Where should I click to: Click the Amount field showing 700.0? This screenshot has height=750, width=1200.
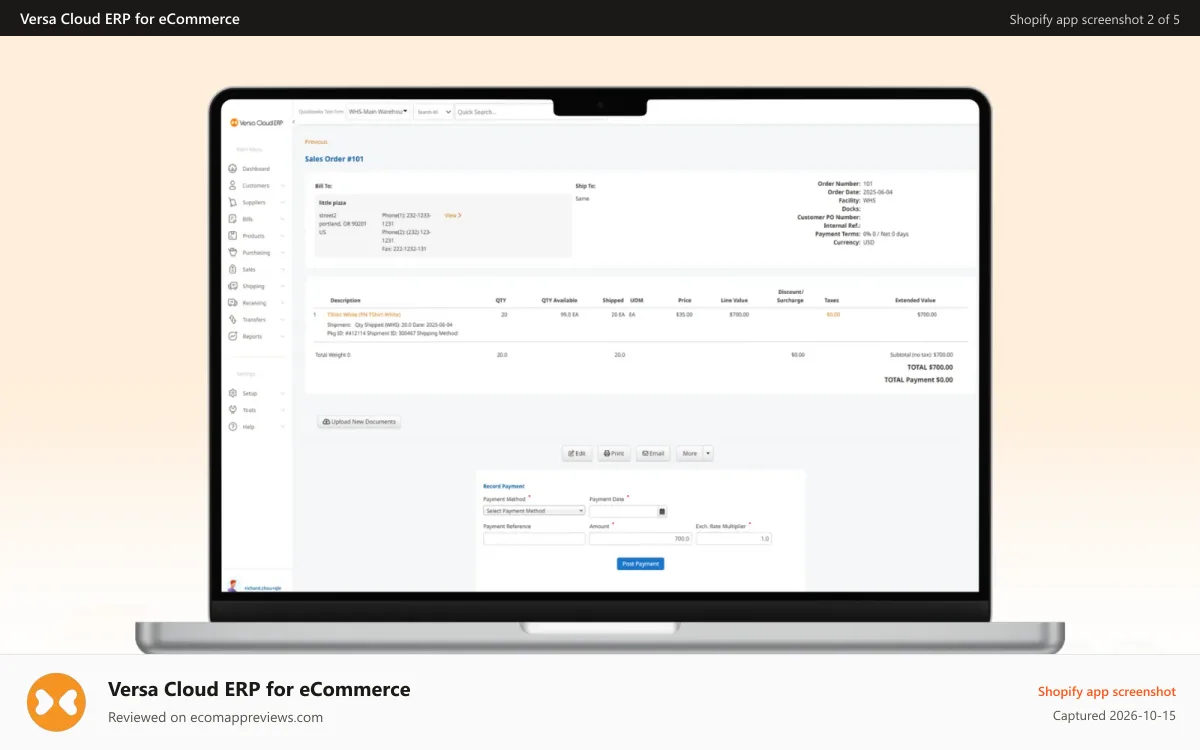coord(640,538)
